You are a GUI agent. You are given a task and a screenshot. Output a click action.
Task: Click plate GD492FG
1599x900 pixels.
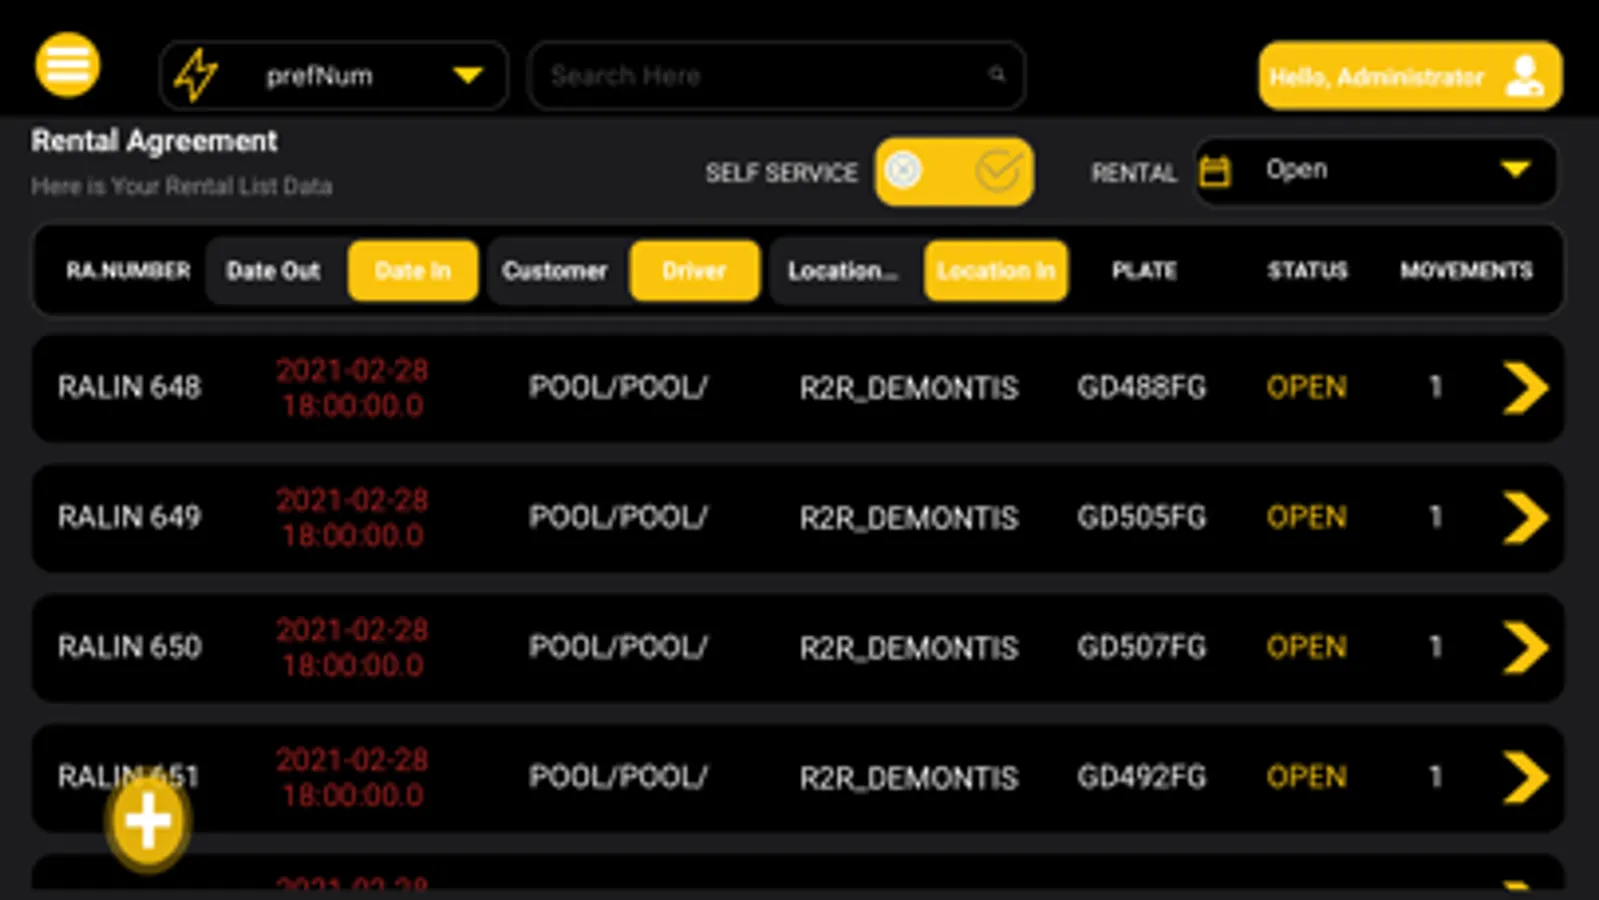pyautogui.click(x=1141, y=778)
